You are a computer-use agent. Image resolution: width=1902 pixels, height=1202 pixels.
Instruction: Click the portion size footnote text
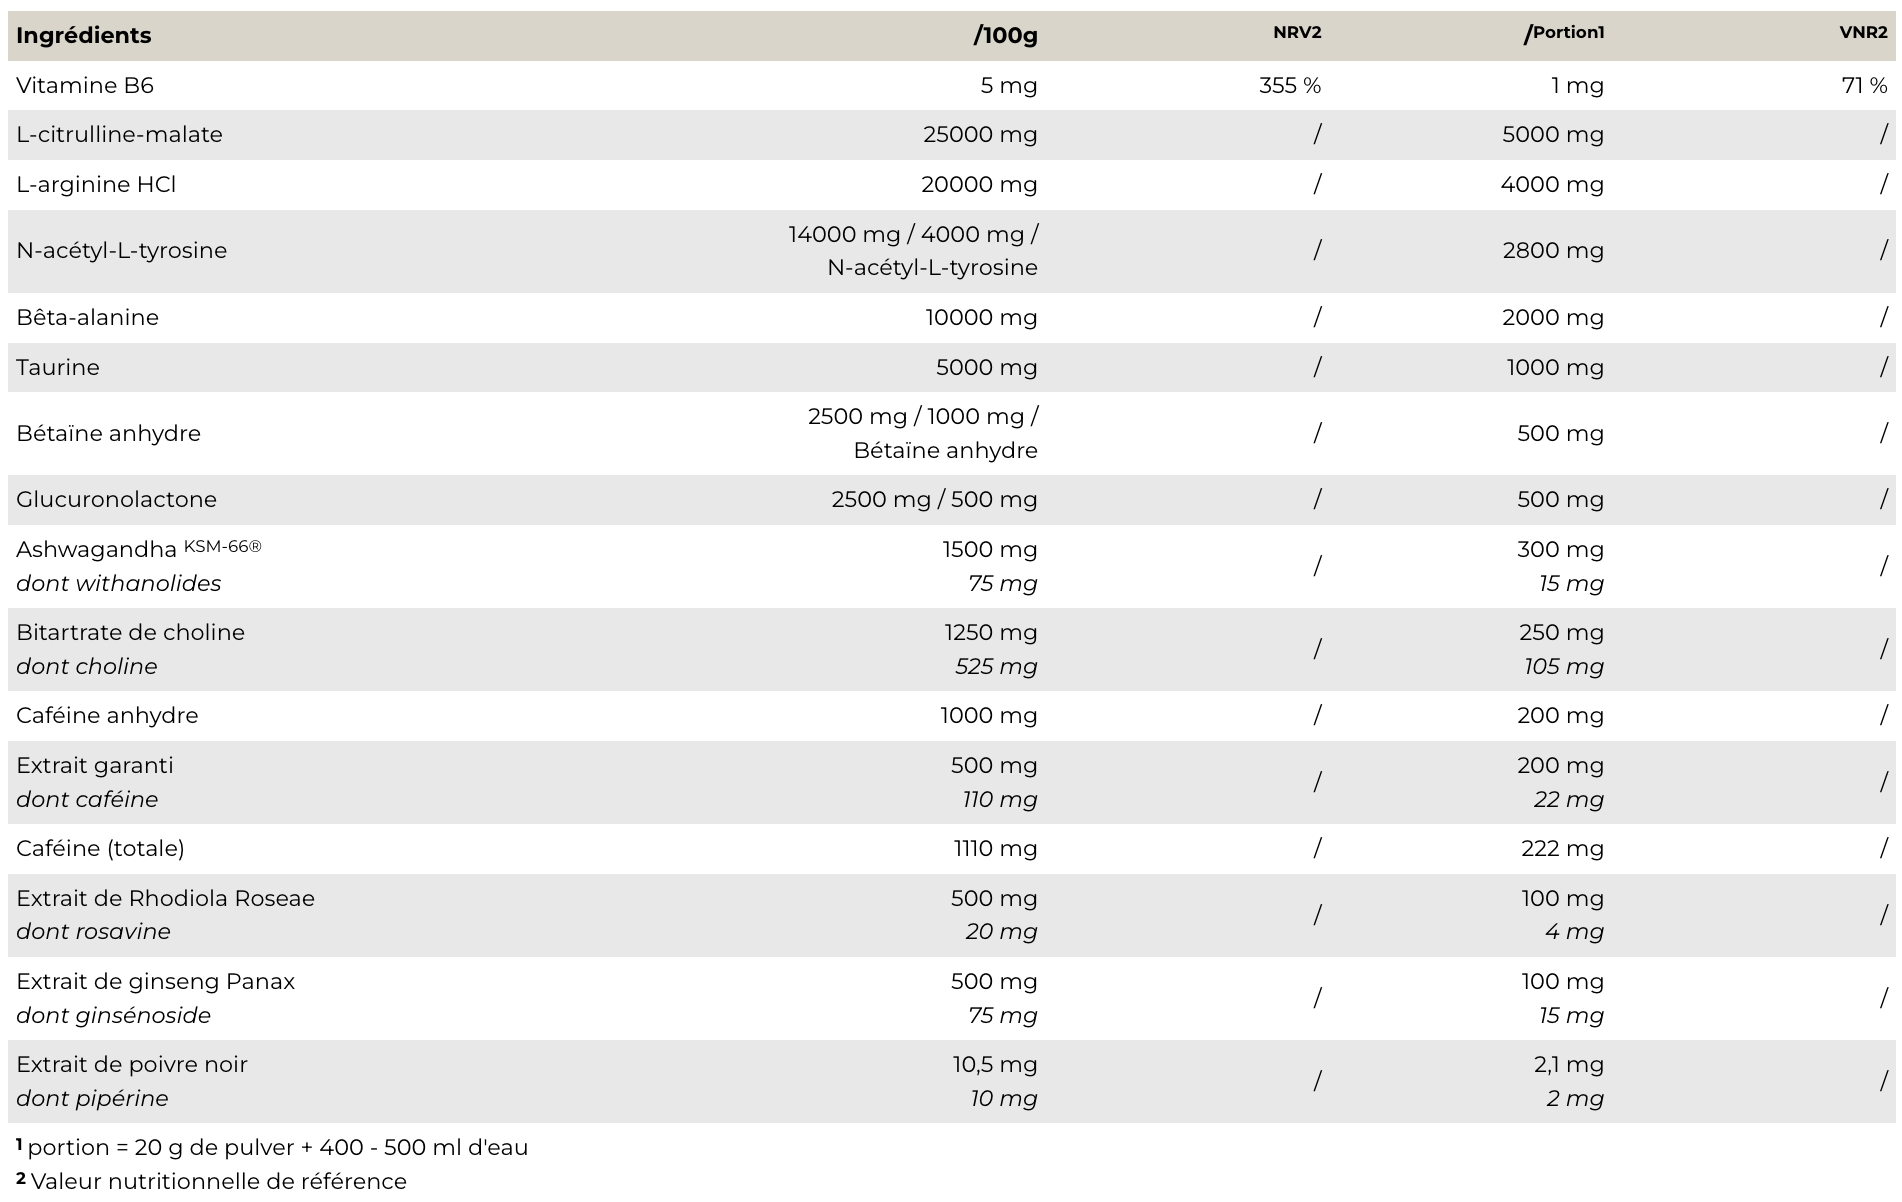click(x=277, y=1147)
